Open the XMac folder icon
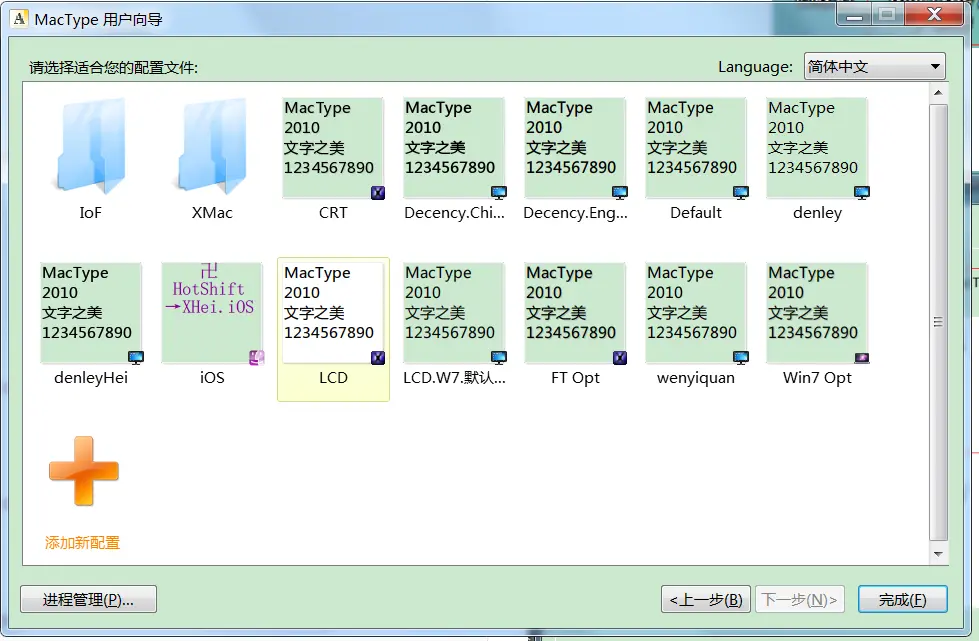The height and width of the screenshot is (641, 979). [212, 145]
